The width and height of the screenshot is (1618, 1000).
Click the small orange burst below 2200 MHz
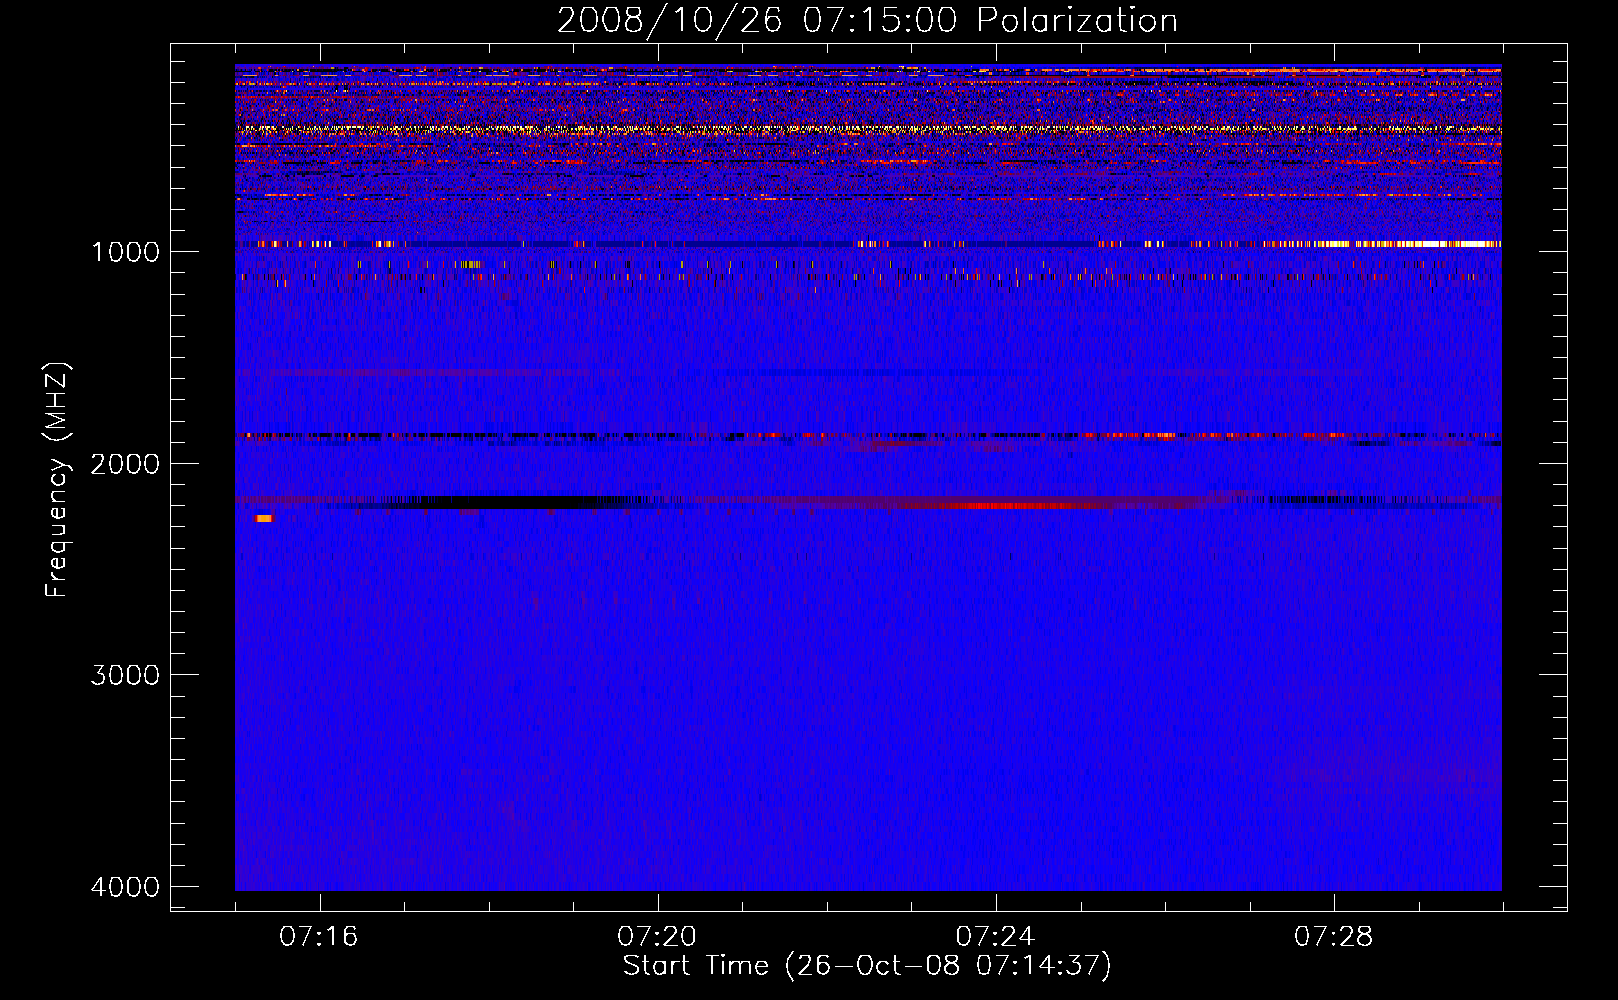(x=264, y=518)
